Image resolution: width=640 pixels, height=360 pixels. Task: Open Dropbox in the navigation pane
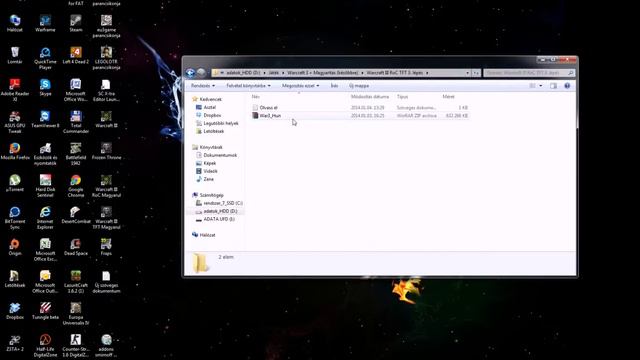click(212, 115)
